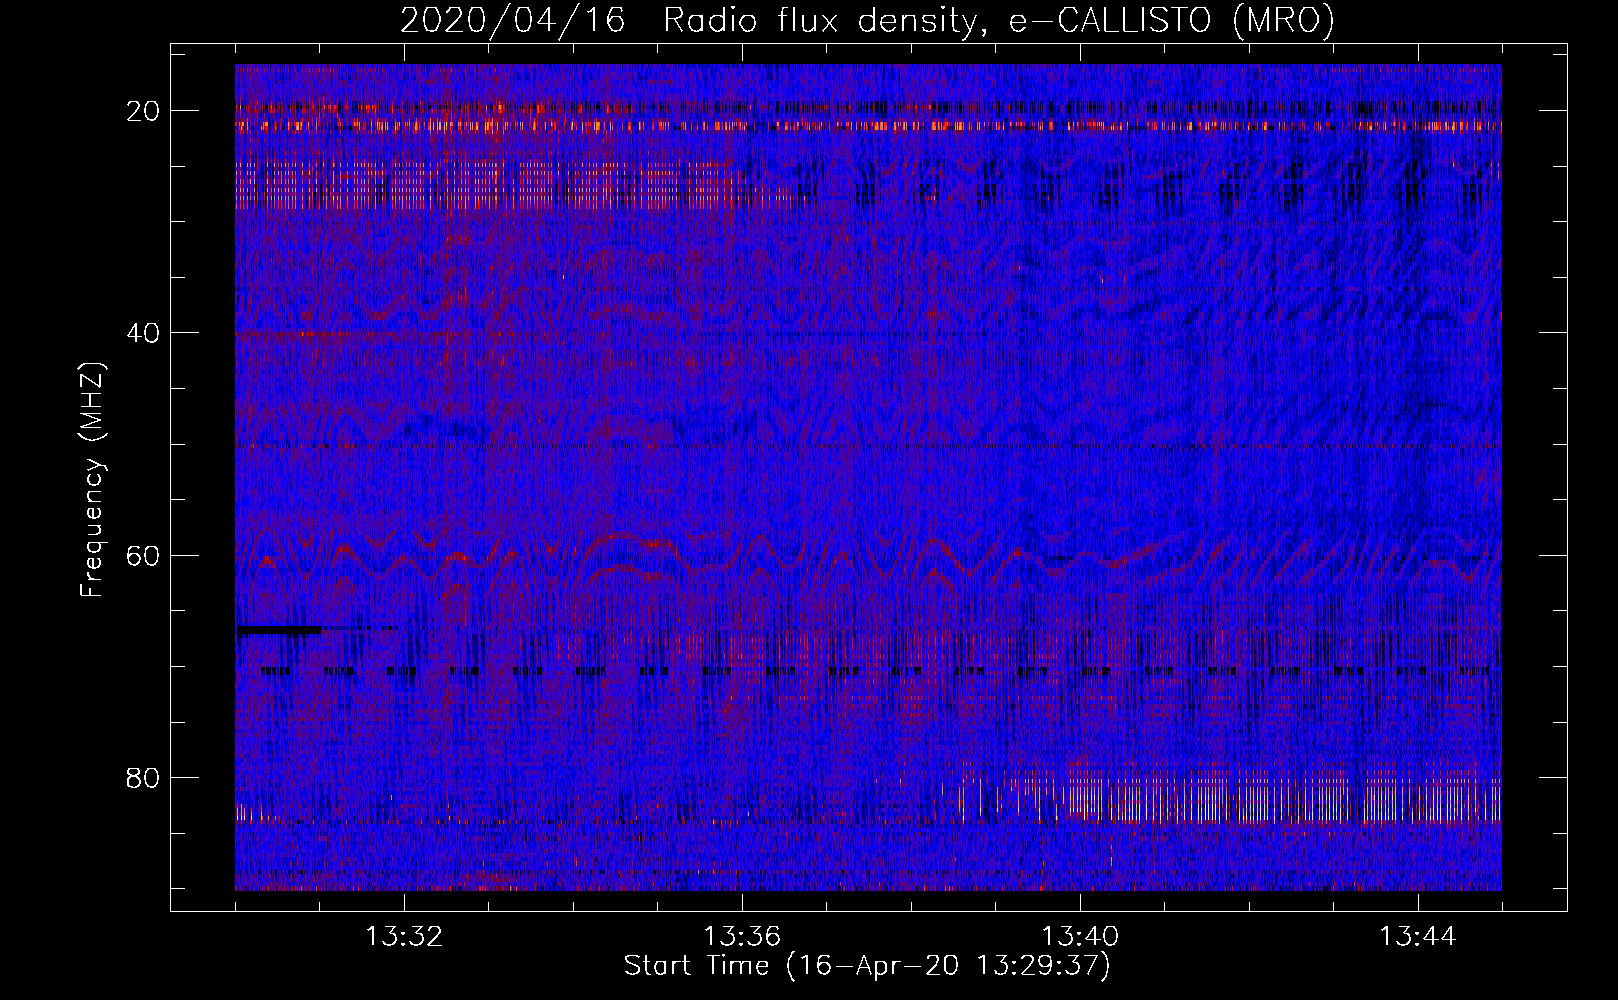Click the 13:44 time tick label
The image size is (1618, 1000).
pyautogui.click(x=1418, y=937)
